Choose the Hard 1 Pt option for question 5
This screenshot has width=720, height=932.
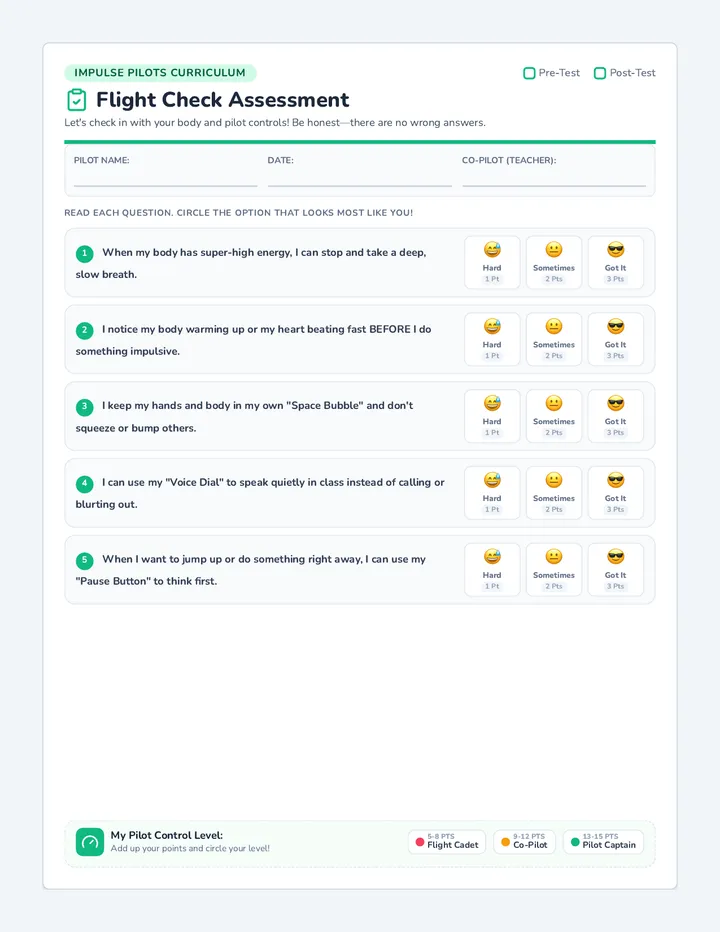click(x=492, y=569)
